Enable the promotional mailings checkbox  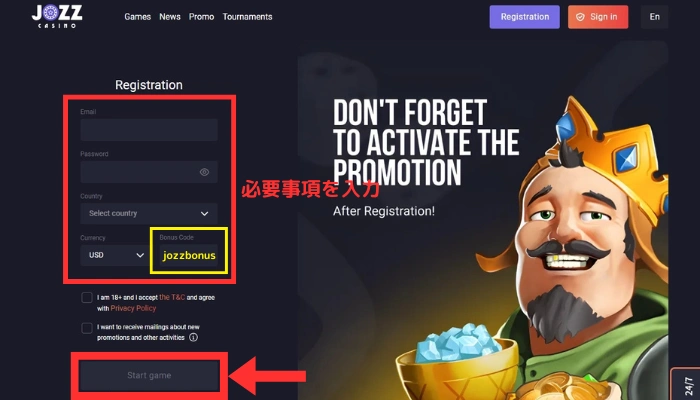(x=87, y=328)
